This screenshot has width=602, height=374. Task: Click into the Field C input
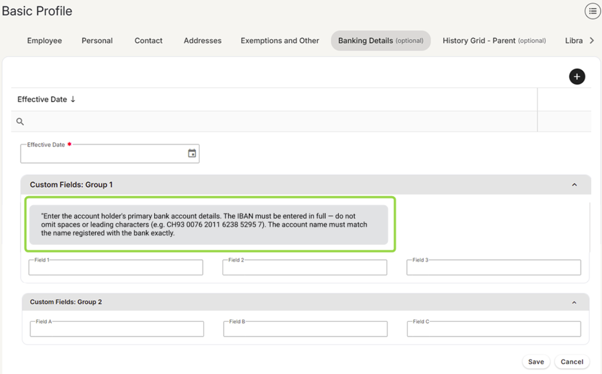coord(494,329)
